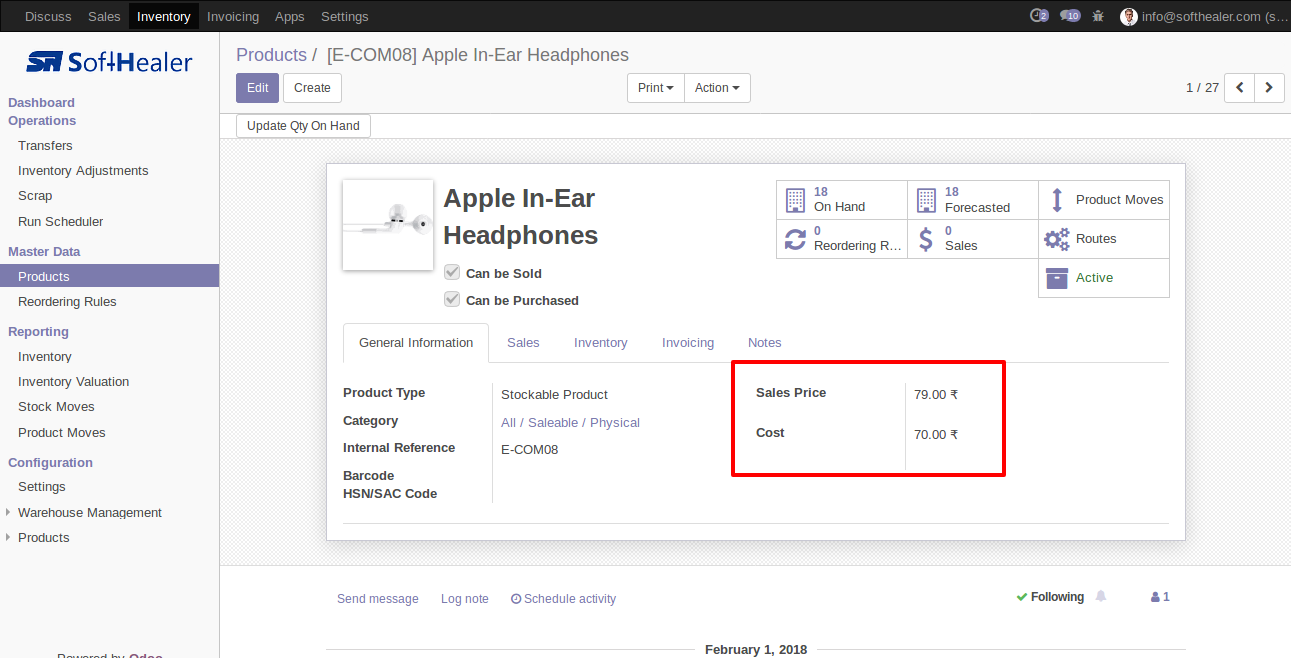This screenshot has width=1291, height=658.
Task: Click Schedule activity in the chatter
Action: click(x=563, y=599)
